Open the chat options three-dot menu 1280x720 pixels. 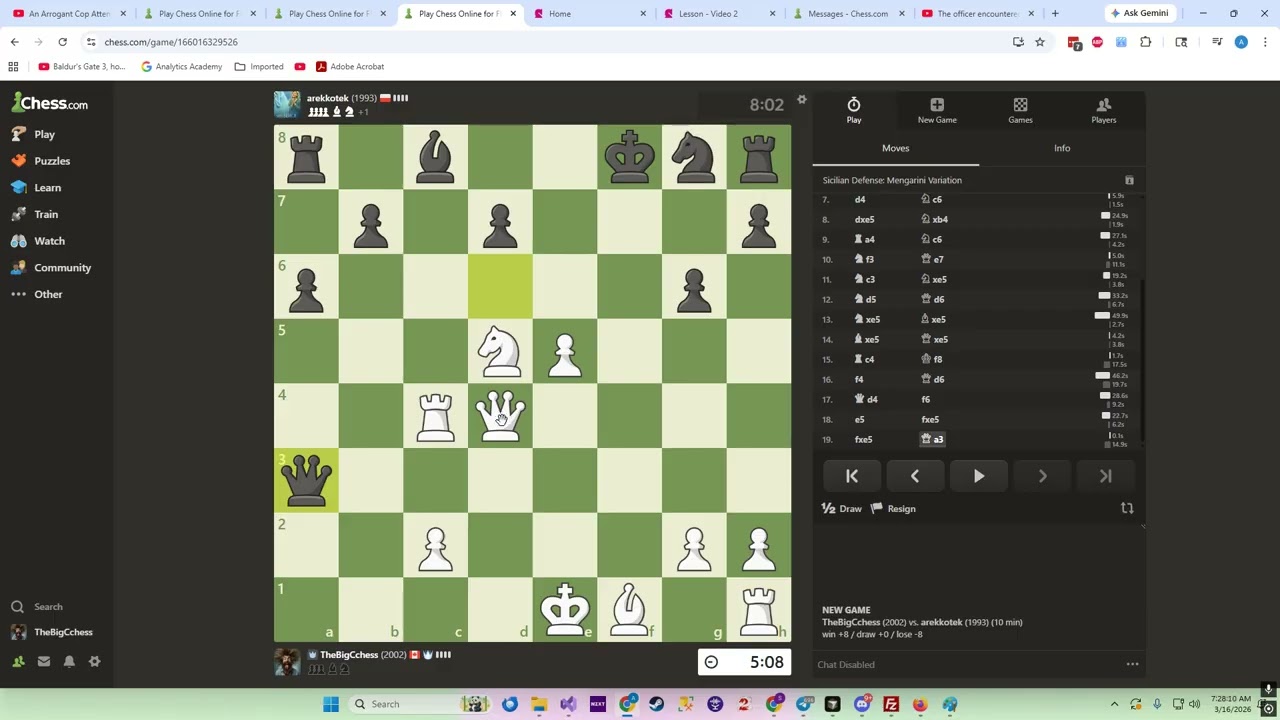(x=1132, y=664)
